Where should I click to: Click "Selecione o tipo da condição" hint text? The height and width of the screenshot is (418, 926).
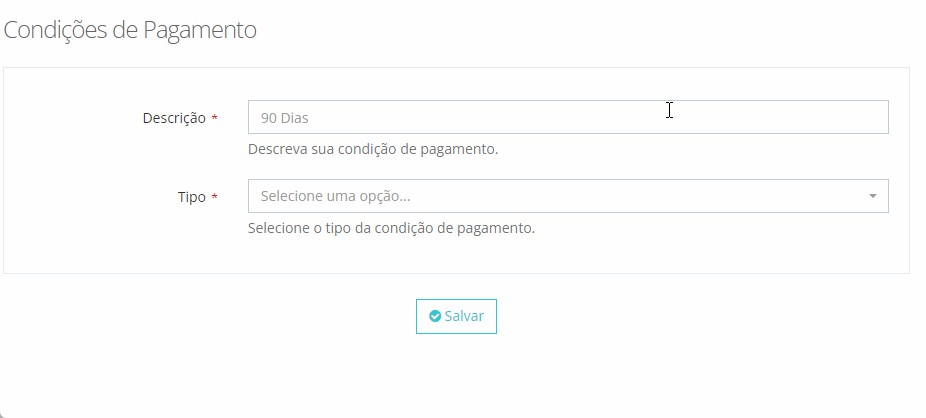(x=391, y=228)
